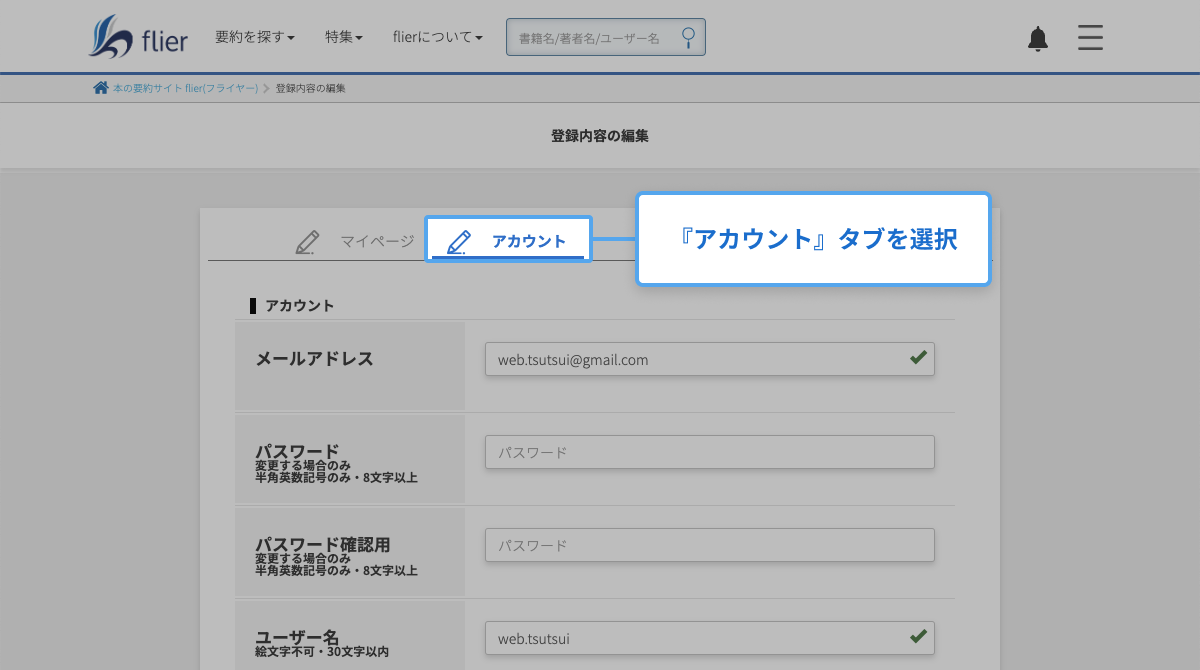Open the notification bell

click(1038, 39)
